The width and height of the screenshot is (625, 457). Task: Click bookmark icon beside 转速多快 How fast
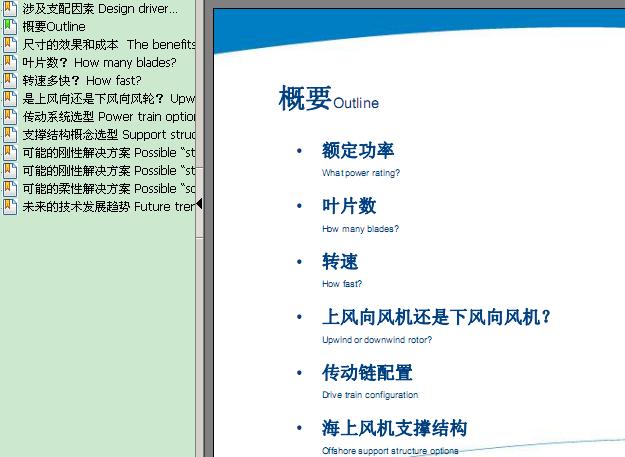pyautogui.click(x=10, y=80)
